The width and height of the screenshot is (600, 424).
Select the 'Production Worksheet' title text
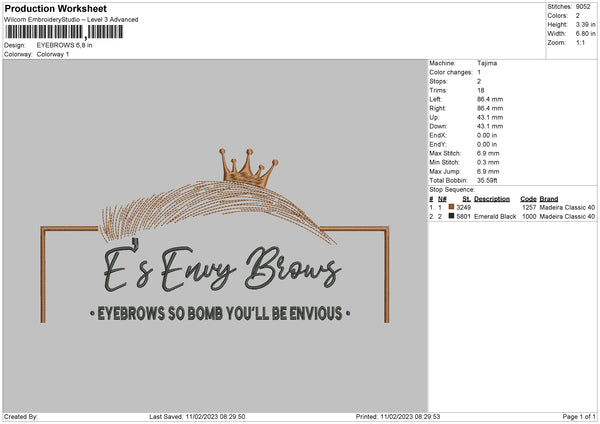click(55, 8)
